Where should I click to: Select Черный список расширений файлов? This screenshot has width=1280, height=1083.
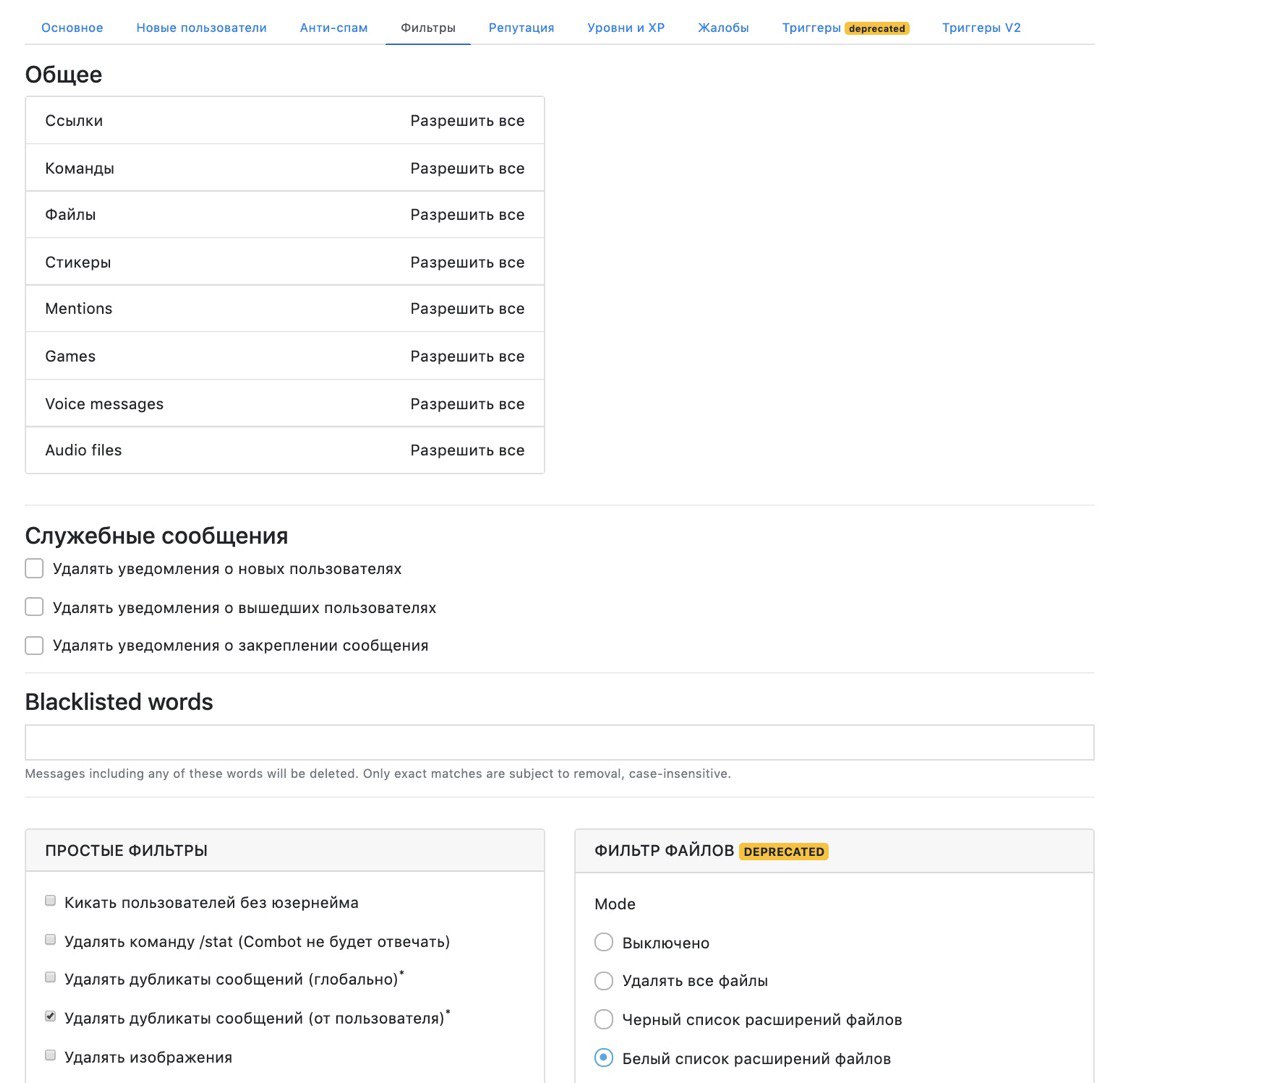(604, 1020)
